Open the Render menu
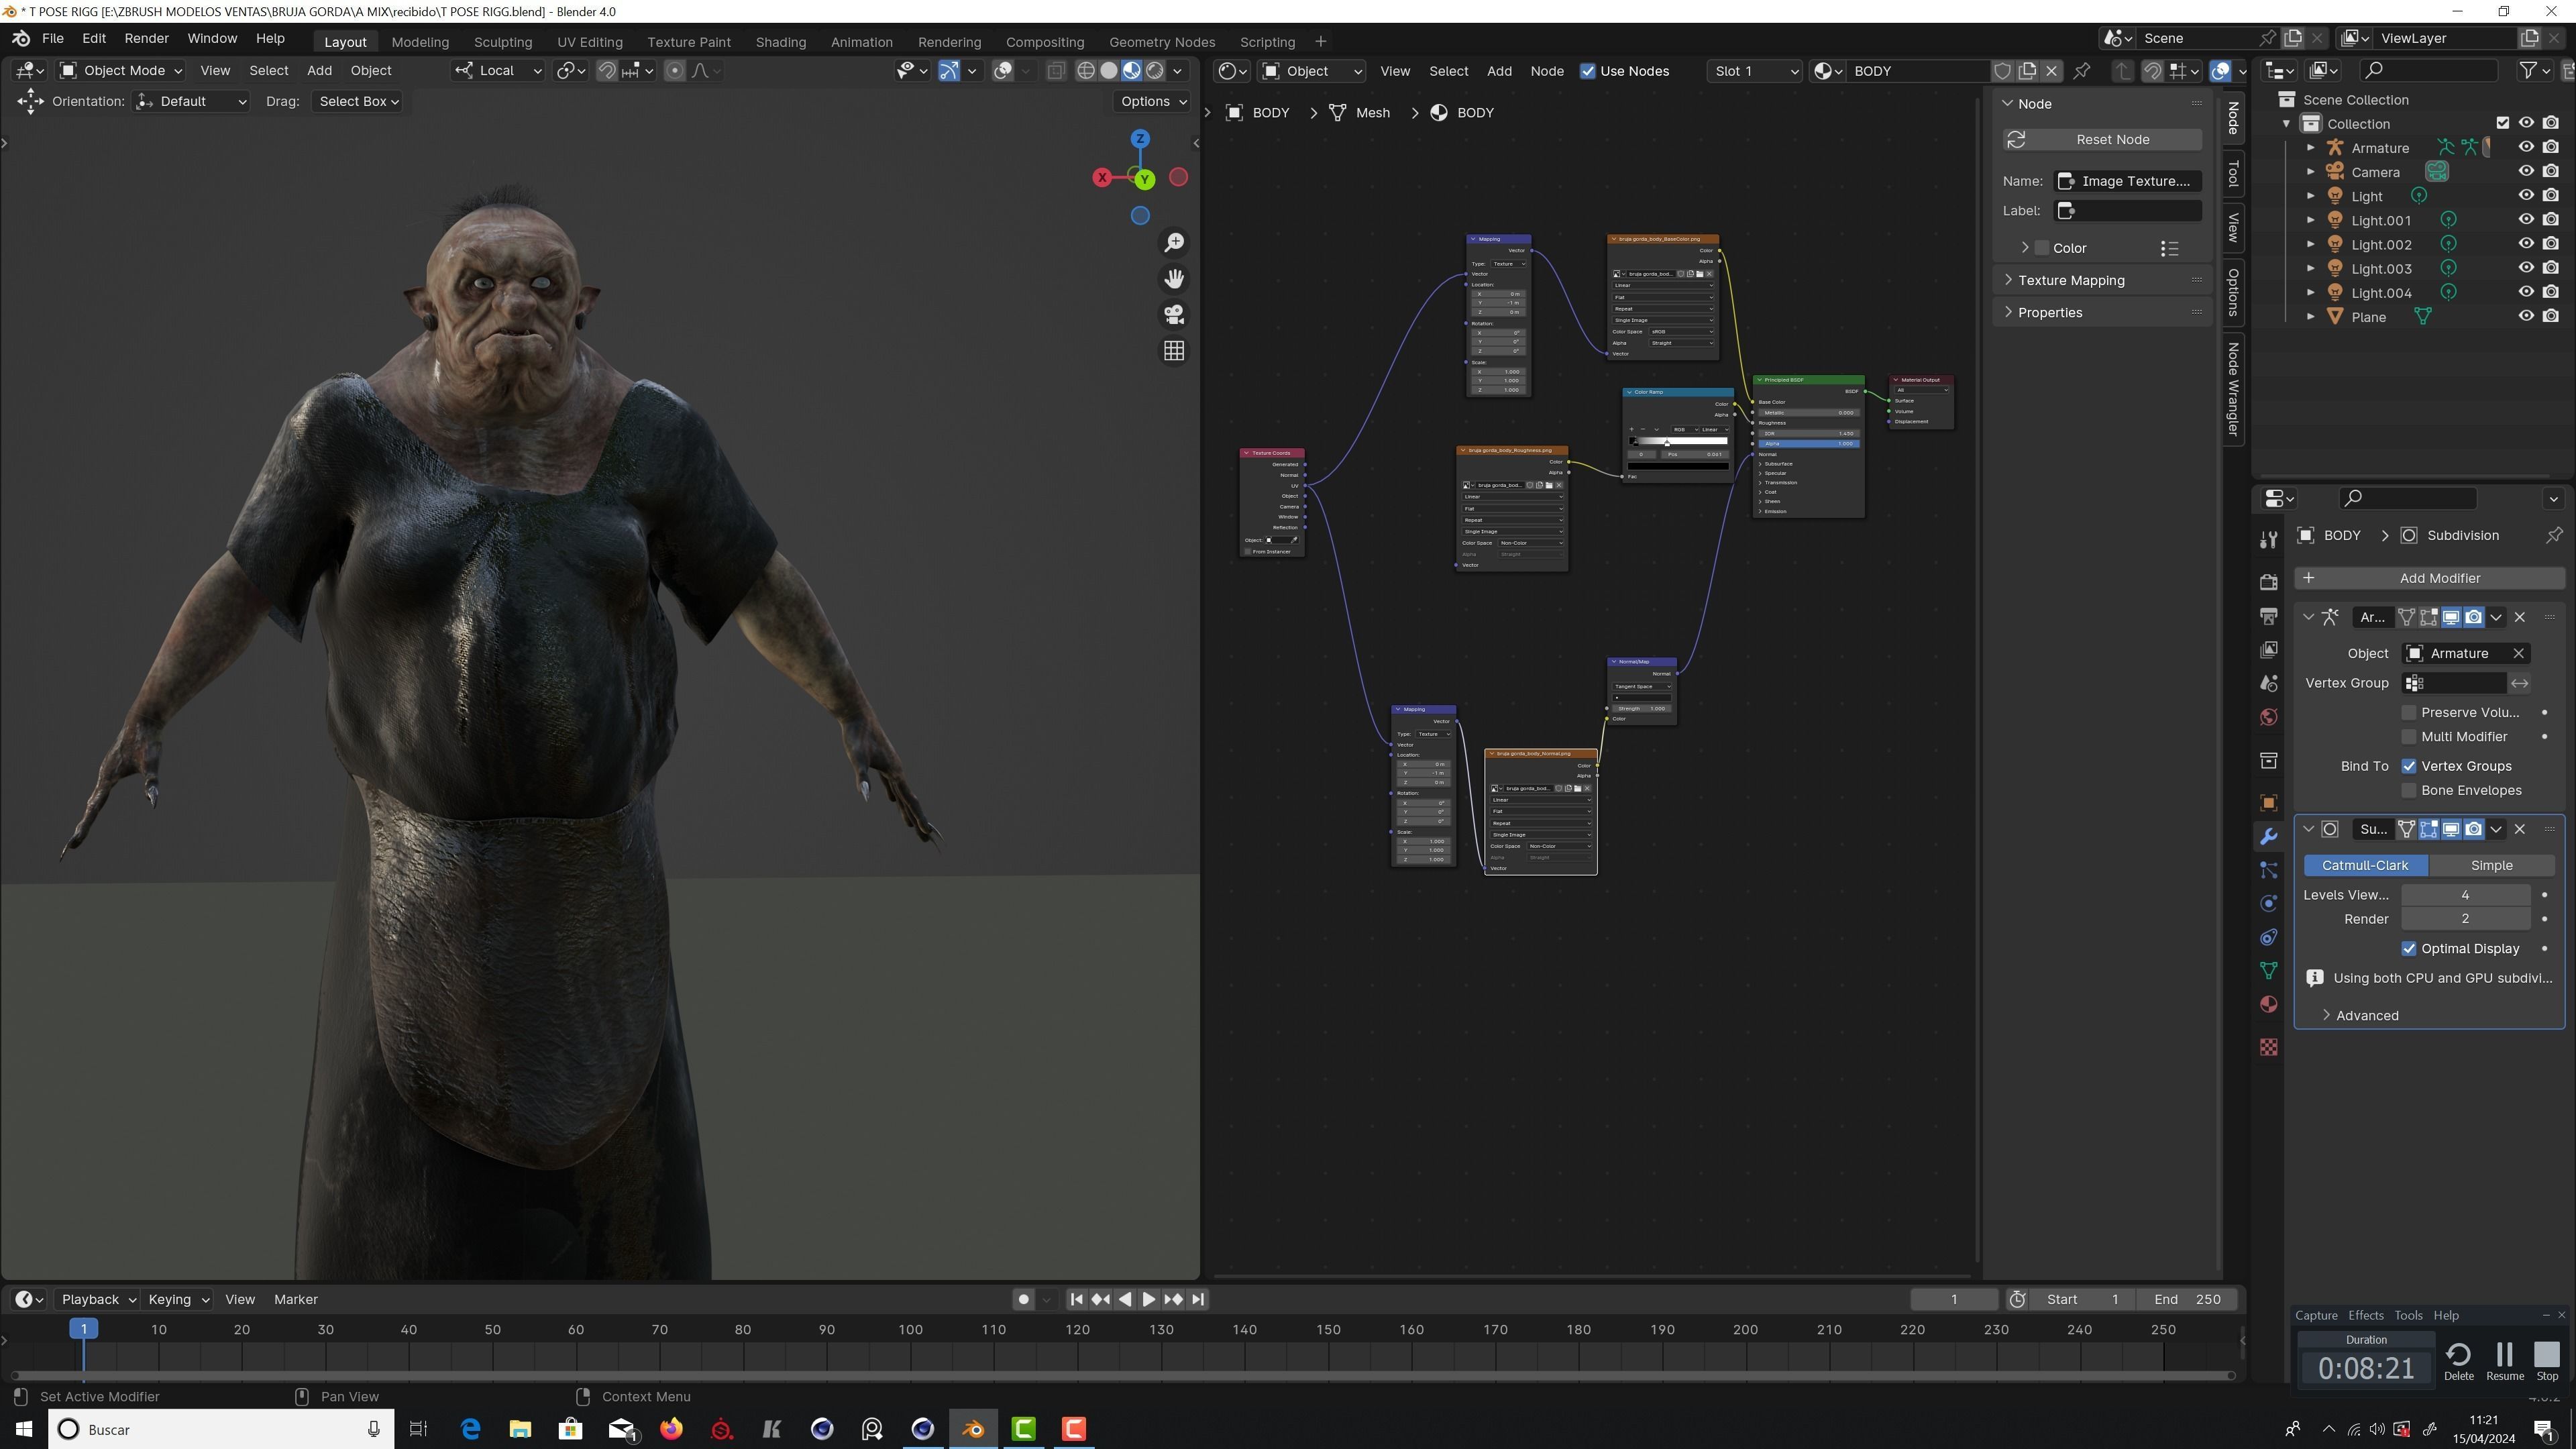 146,38
